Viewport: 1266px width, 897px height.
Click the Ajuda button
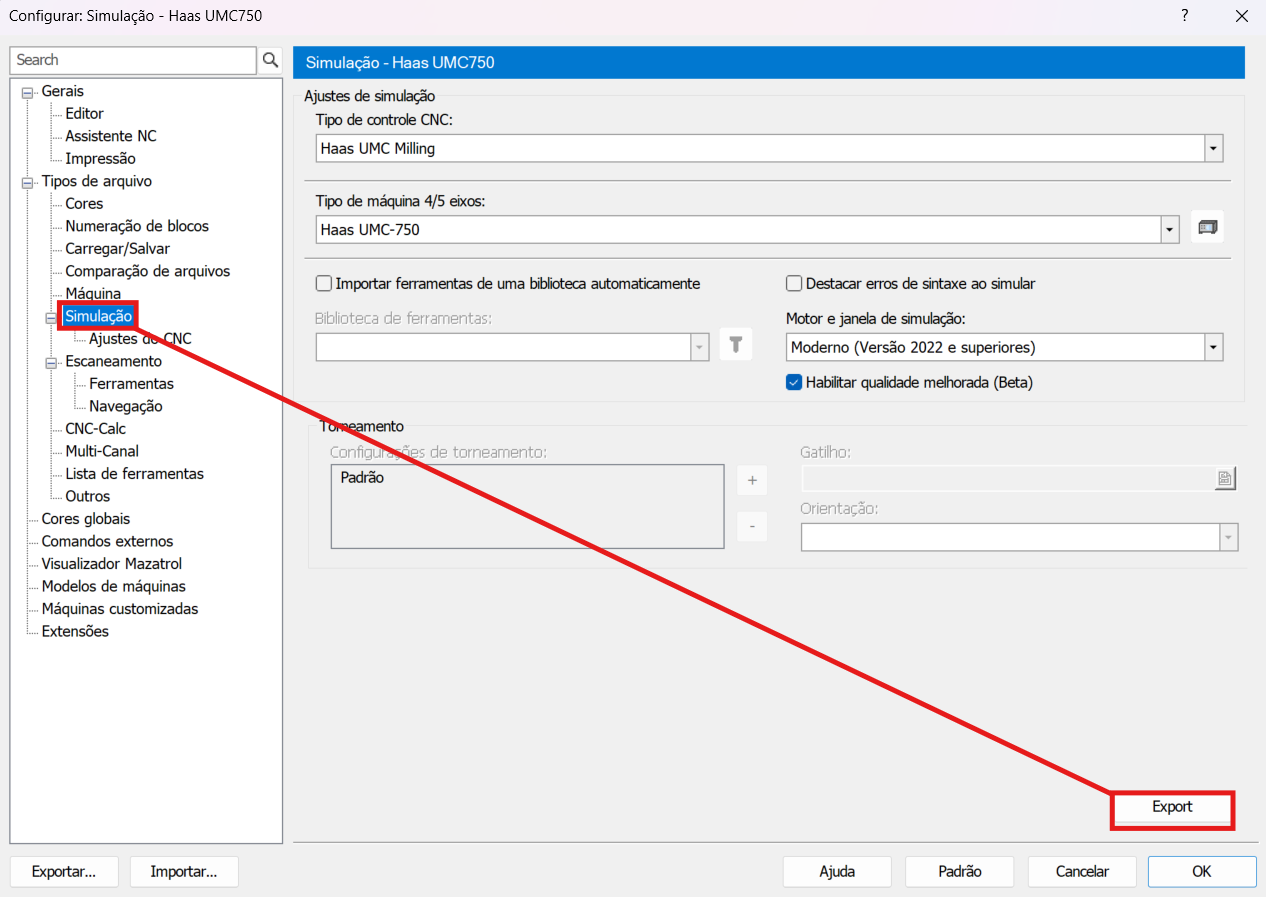837,871
